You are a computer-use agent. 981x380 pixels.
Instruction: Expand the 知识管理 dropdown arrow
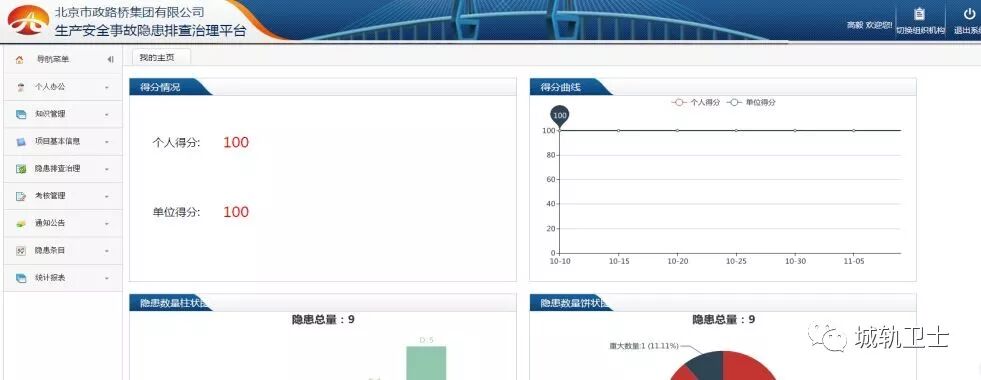(x=107, y=115)
